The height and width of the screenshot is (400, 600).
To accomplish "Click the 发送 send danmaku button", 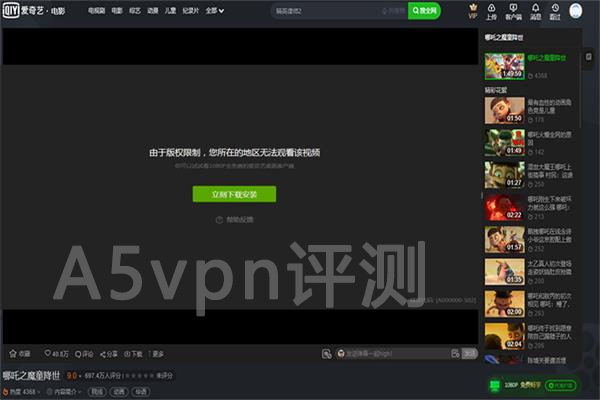I will point(470,353).
